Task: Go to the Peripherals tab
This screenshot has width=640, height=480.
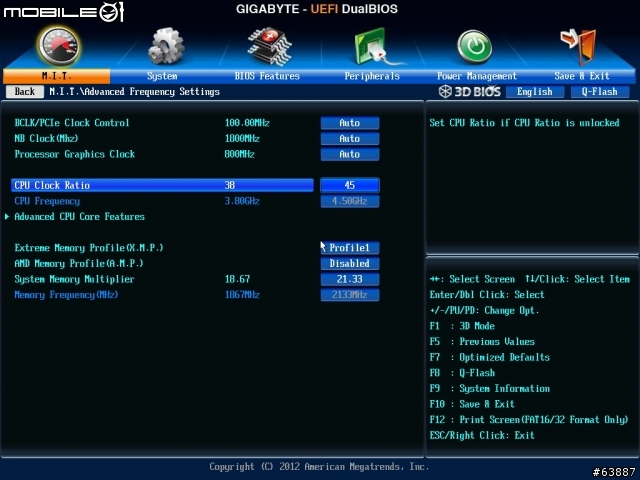Action: [x=372, y=76]
